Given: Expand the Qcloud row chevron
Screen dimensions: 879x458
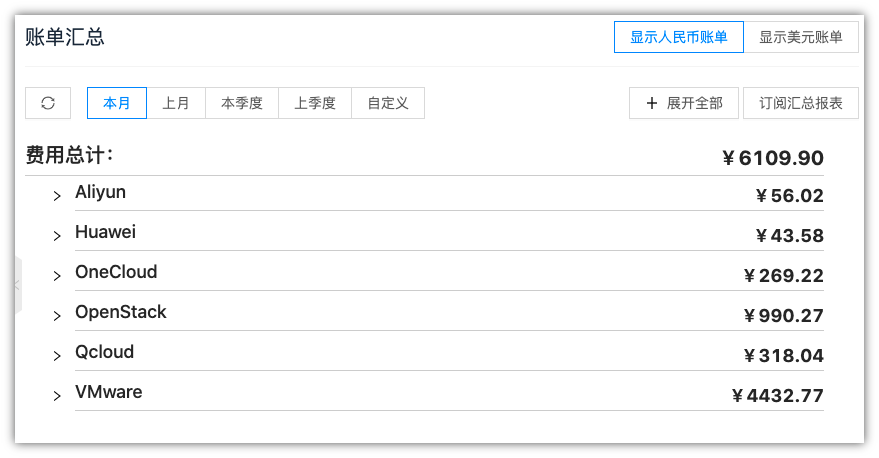Looking at the screenshot, I should click(57, 355).
